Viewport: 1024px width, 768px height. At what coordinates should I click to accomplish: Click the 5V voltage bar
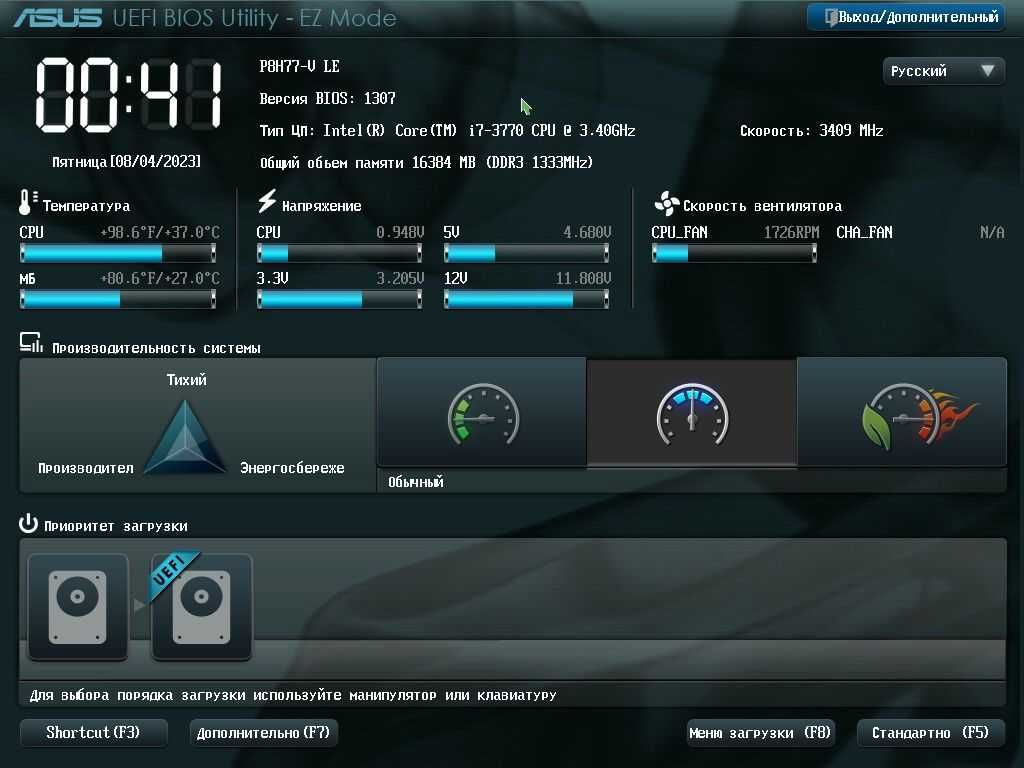point(526,253)
